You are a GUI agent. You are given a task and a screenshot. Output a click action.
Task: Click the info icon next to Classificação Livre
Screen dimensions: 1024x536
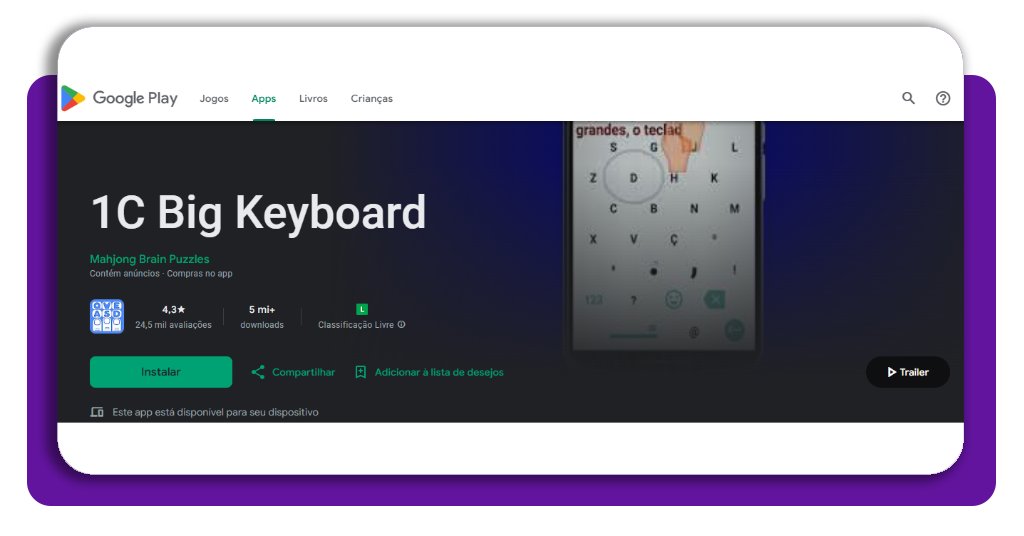(402, 324)
